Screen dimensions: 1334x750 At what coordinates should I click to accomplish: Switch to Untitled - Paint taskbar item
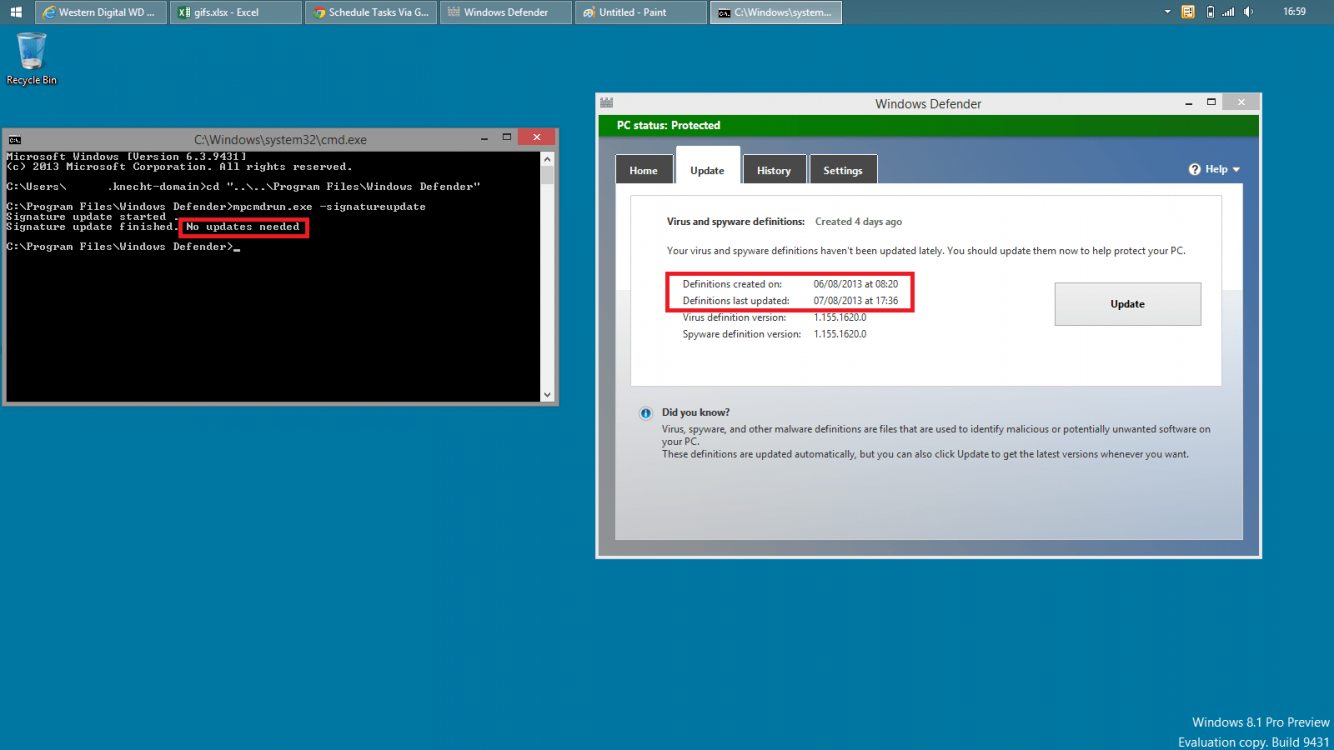click(641, 12)
